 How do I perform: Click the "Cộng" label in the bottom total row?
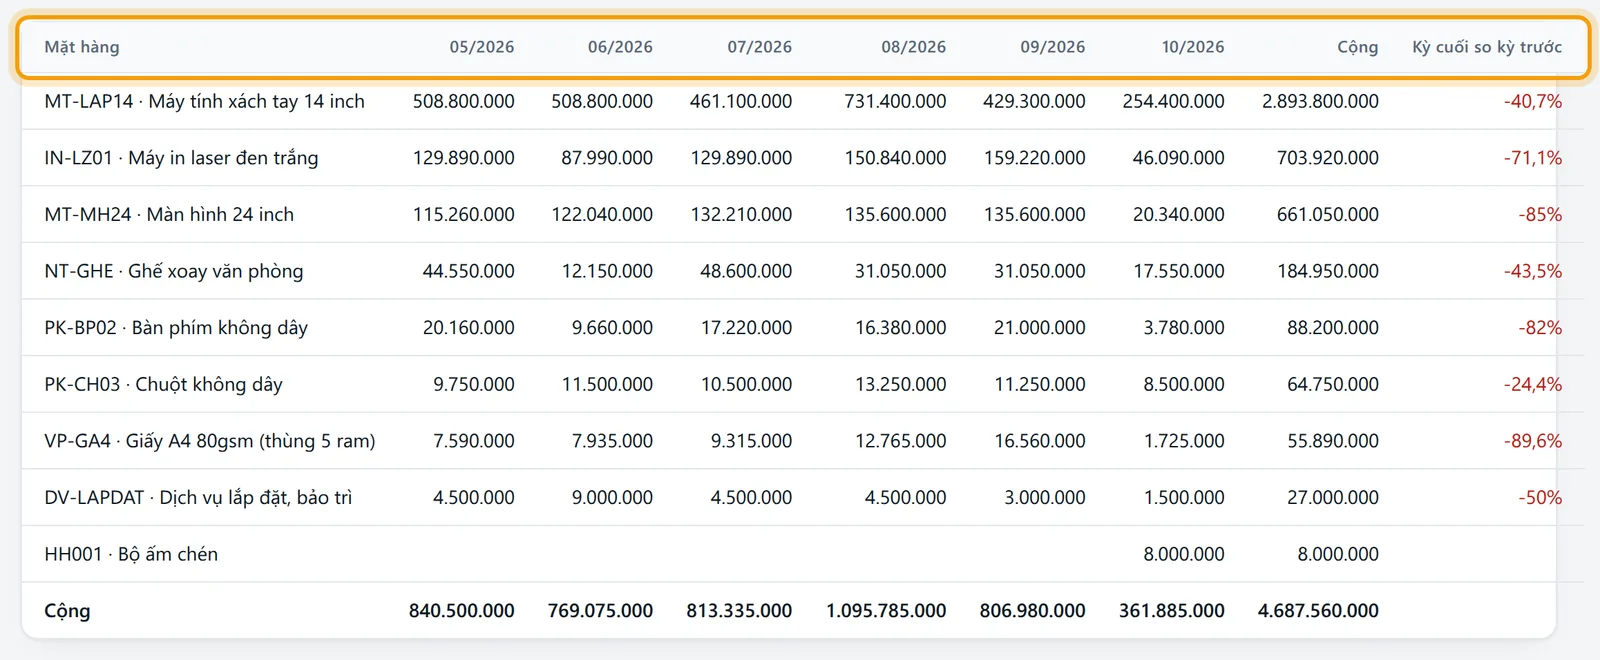click(x=67, y=611)
